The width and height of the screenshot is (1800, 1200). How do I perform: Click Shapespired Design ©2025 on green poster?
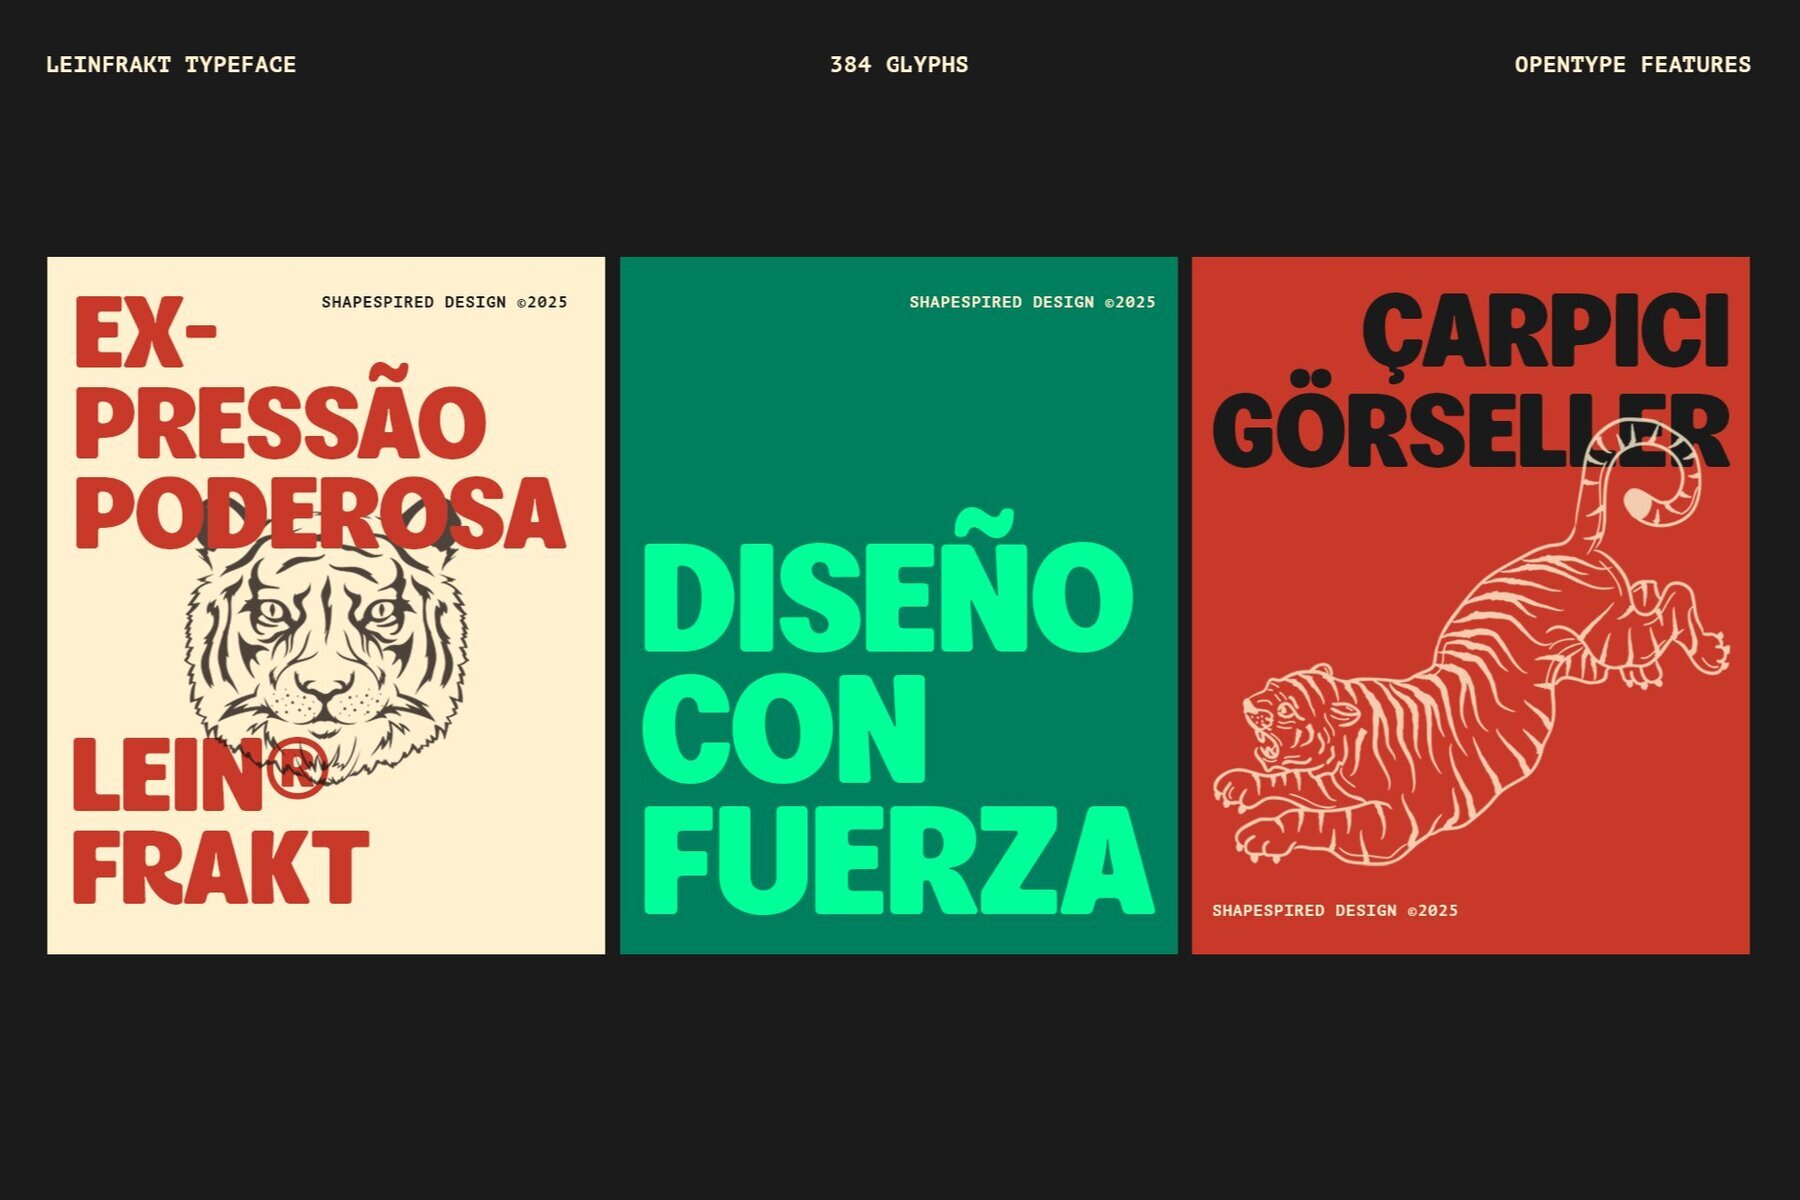click(1032, 302)
